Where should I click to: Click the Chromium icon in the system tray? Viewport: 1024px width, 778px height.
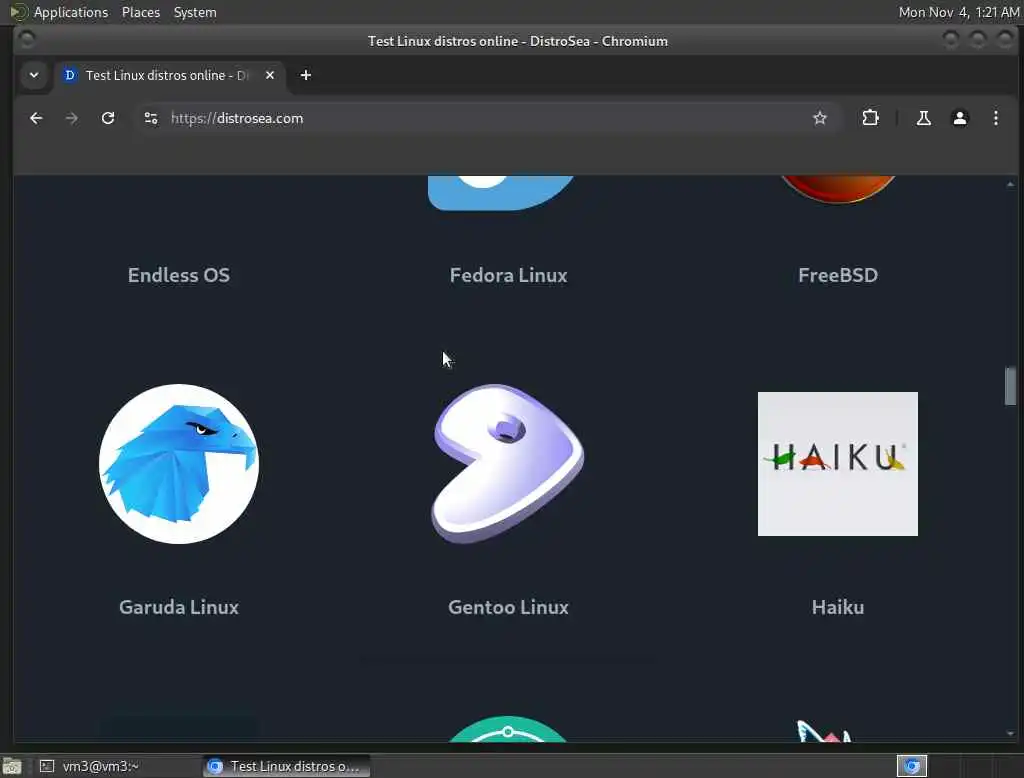point(912,766)
